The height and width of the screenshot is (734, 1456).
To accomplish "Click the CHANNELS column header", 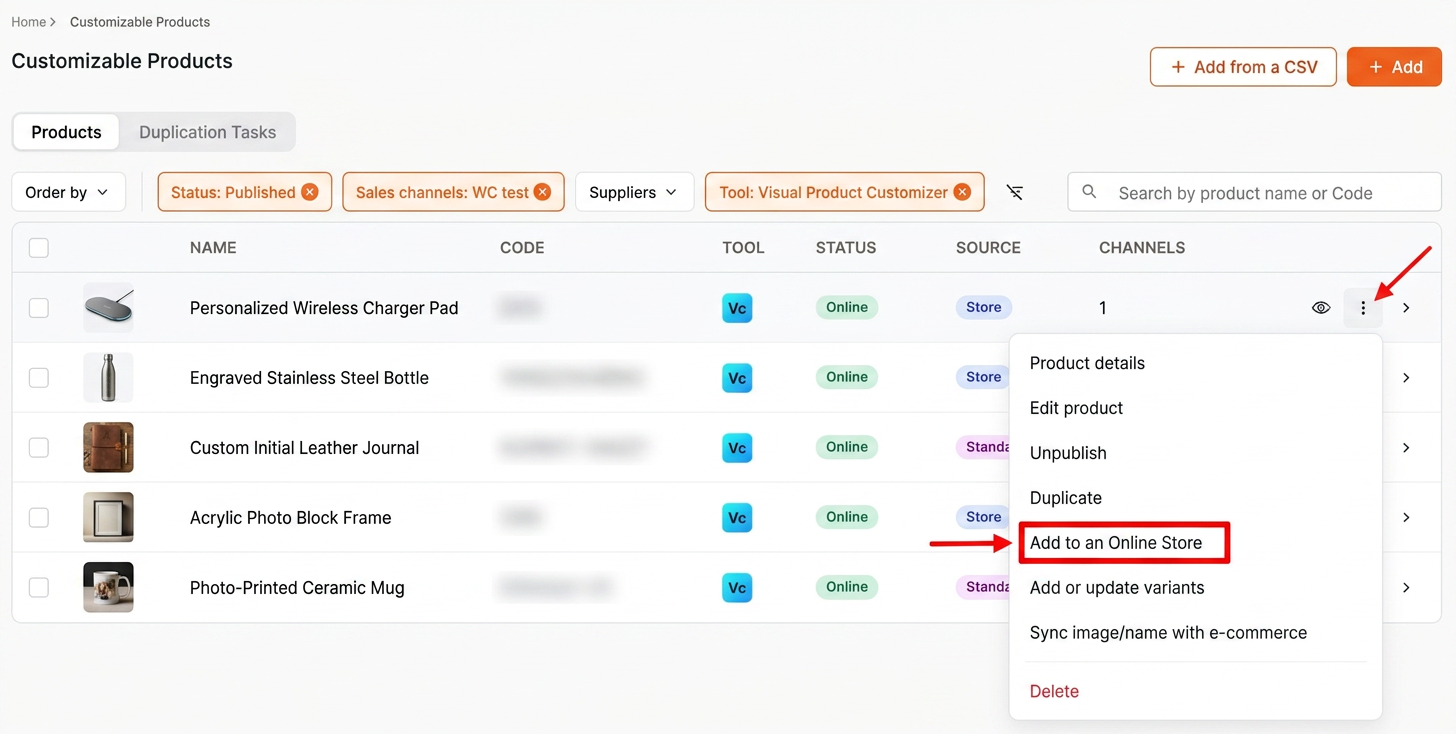I will click(1142, 248).
